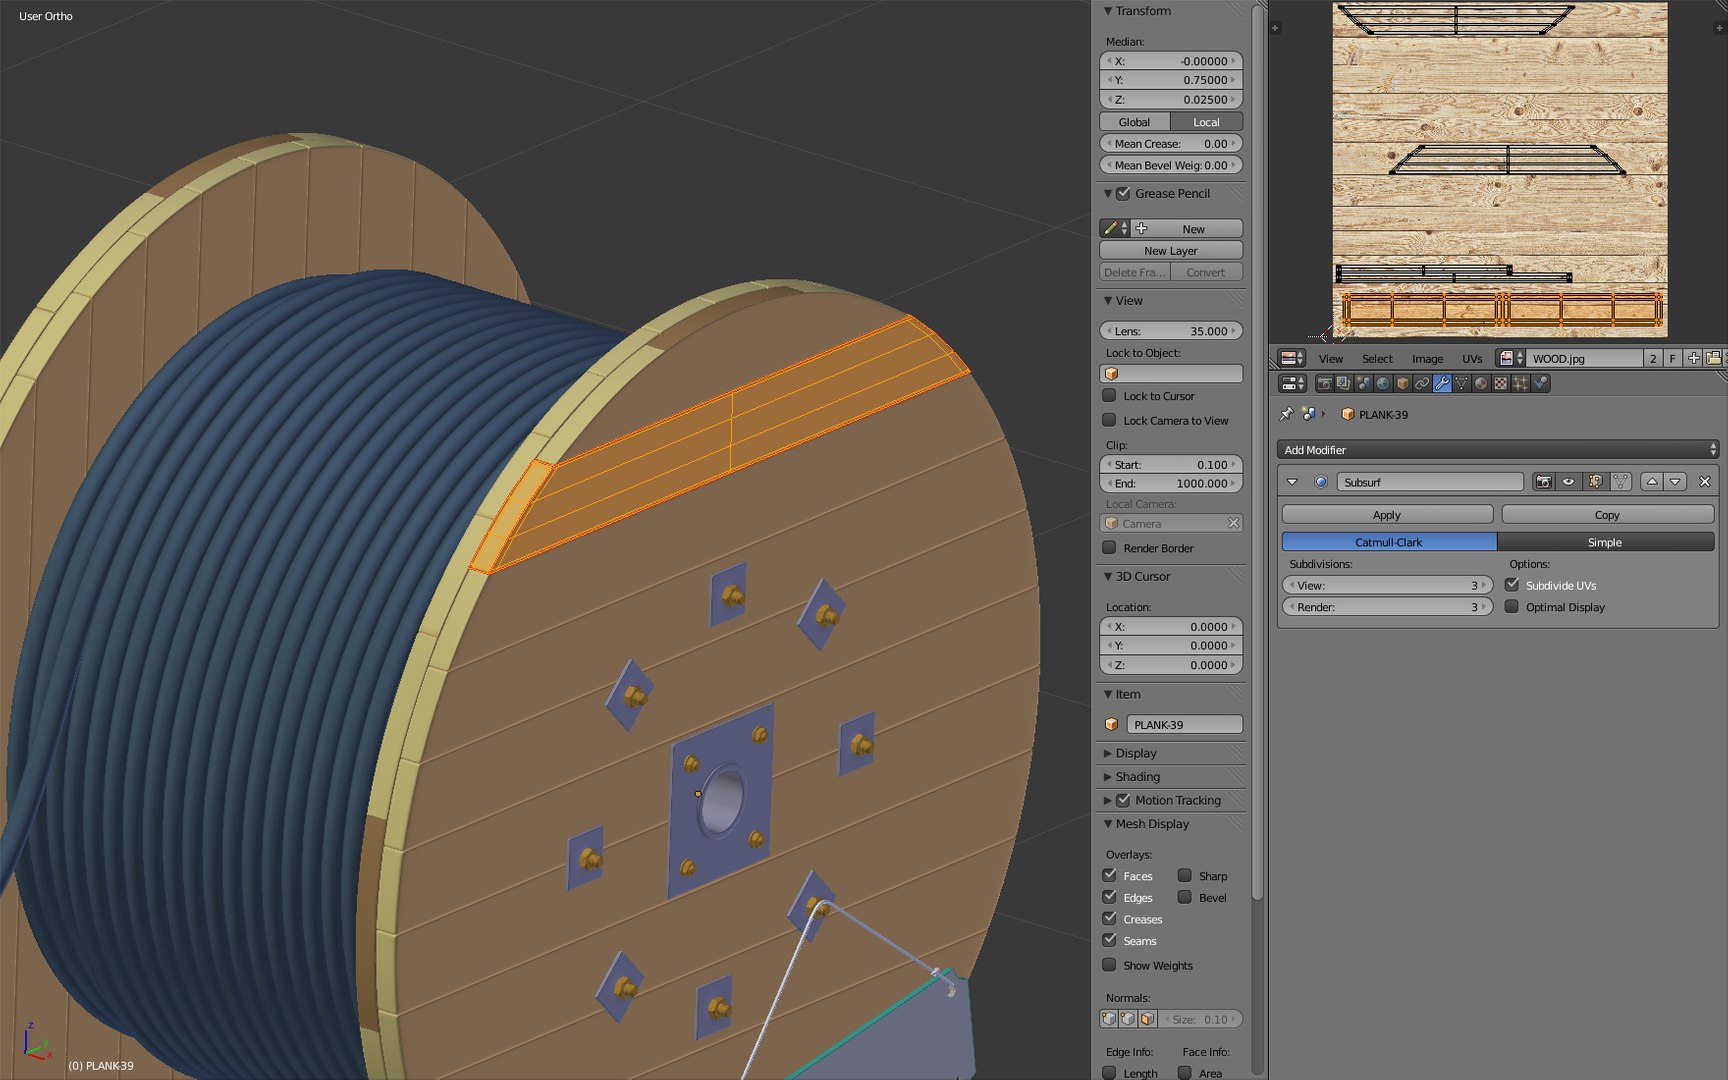Uncheck Seams overlay checkbox
The image size is (1728, 1080).
1109,940
